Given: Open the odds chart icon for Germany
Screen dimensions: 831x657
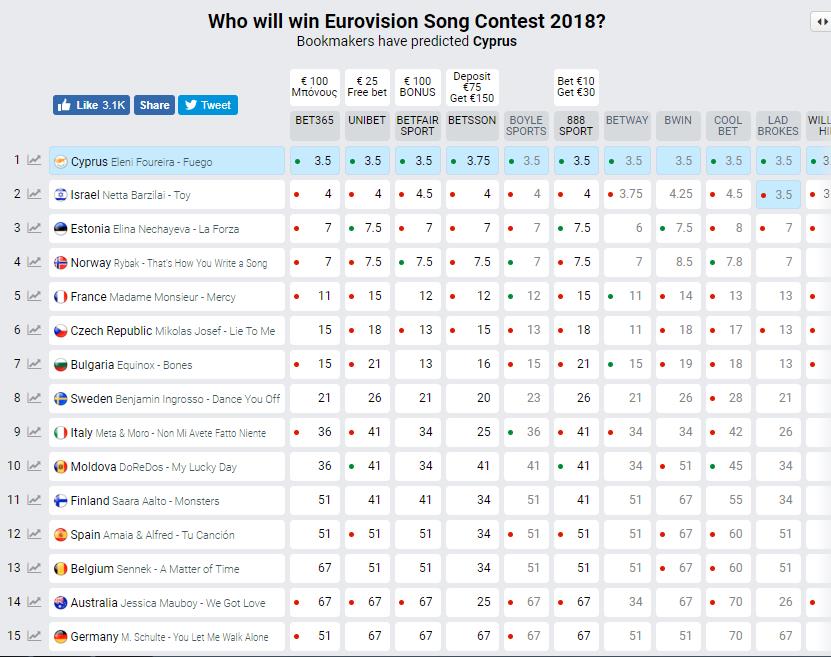Looking at the screenshot, I should [x=34, y=636].
